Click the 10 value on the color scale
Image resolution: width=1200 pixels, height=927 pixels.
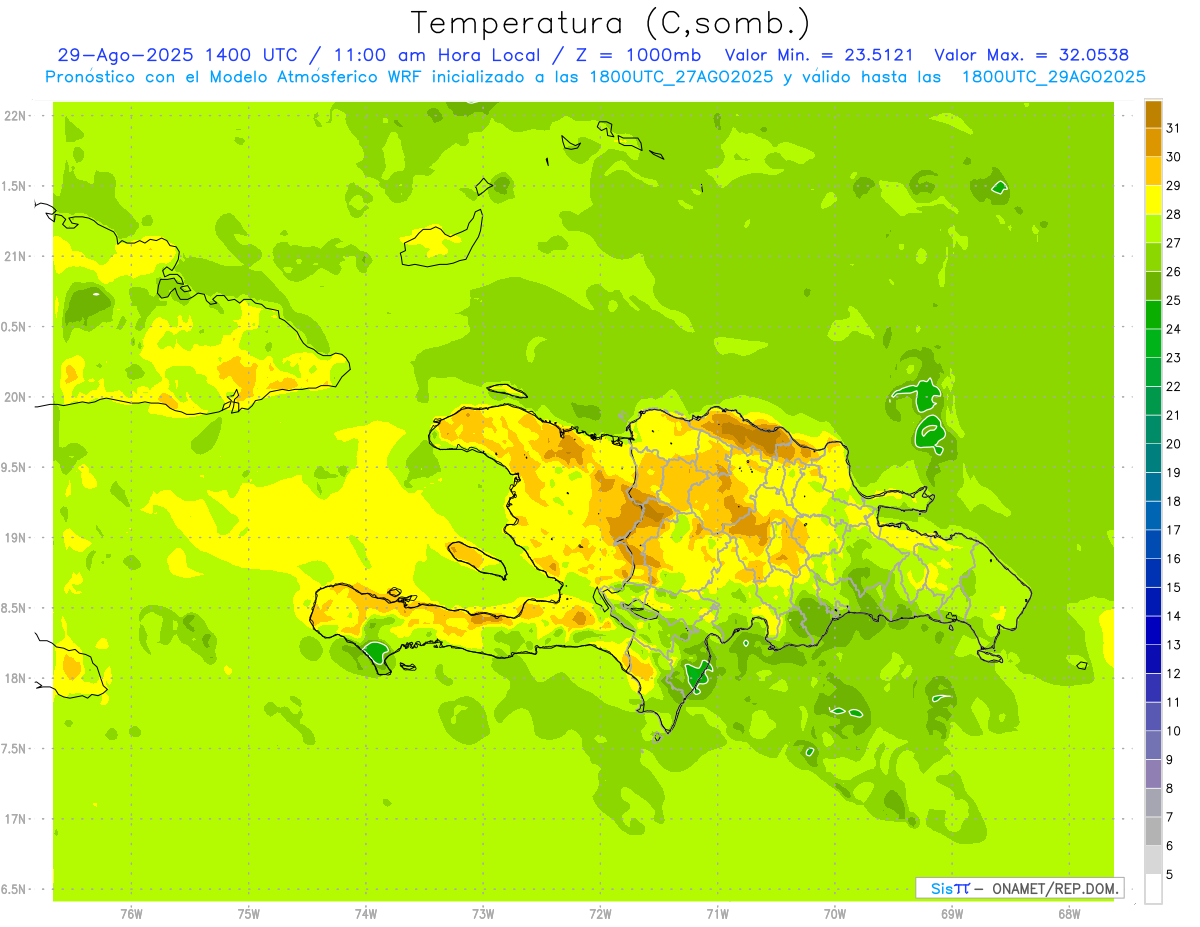[x=1174, y=731]
